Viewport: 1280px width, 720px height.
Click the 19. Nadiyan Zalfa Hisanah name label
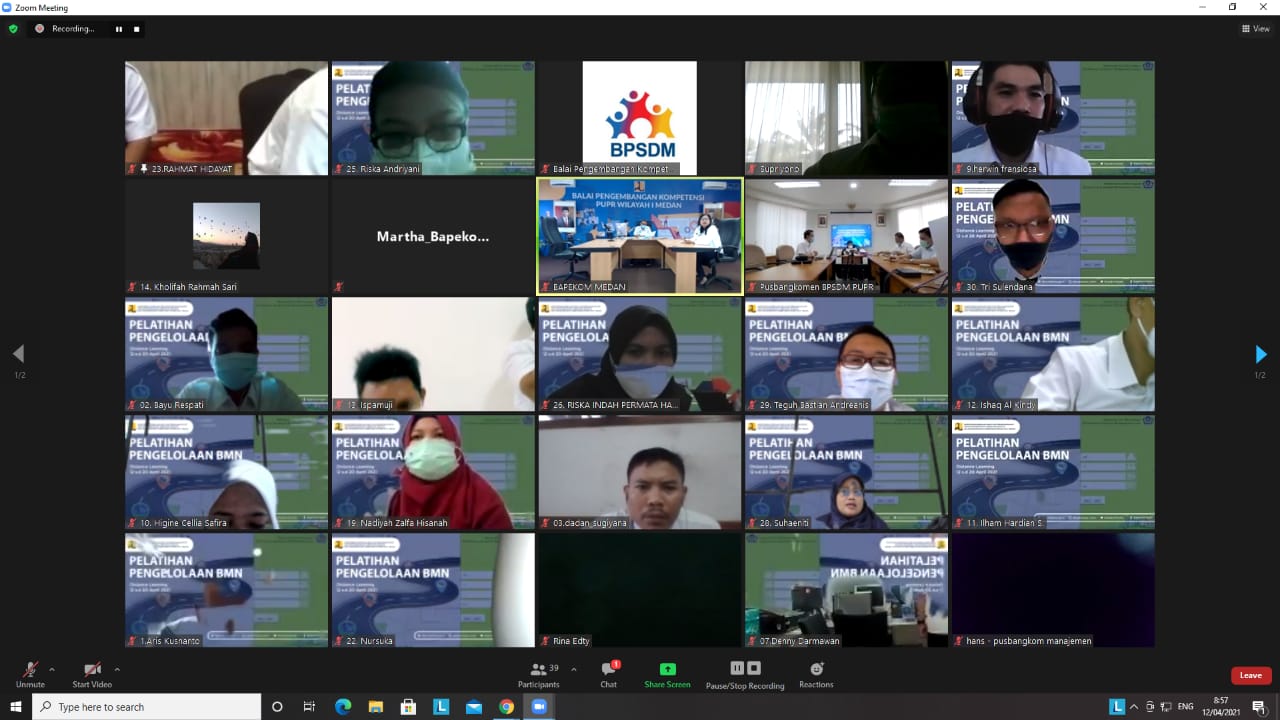[397, 523]
